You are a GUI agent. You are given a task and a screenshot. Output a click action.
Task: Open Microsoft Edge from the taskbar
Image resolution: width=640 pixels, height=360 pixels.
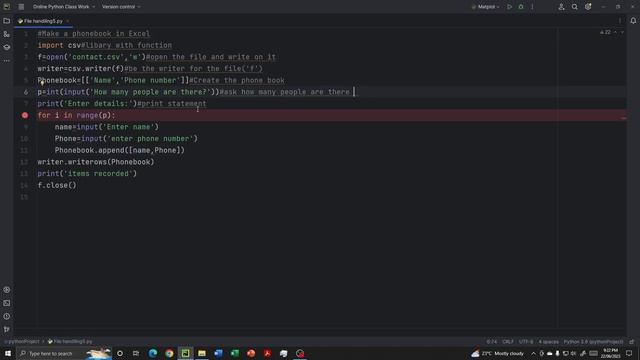pos(153,353)
